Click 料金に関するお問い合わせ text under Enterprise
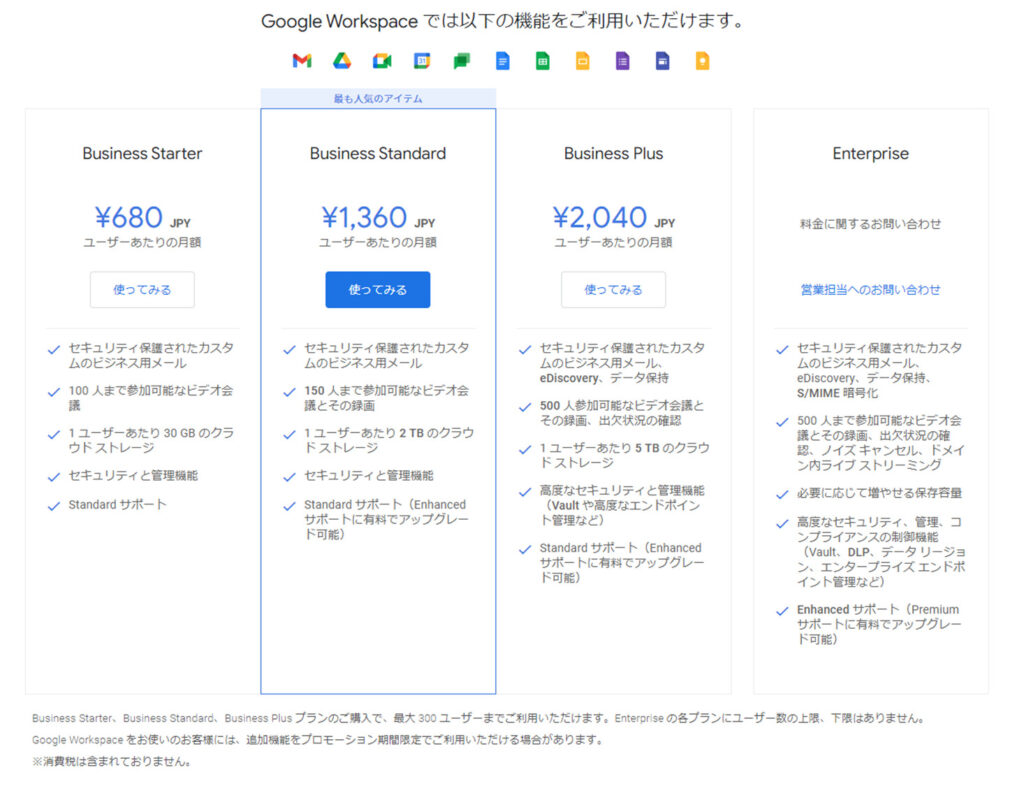 (x=871, y=224)
